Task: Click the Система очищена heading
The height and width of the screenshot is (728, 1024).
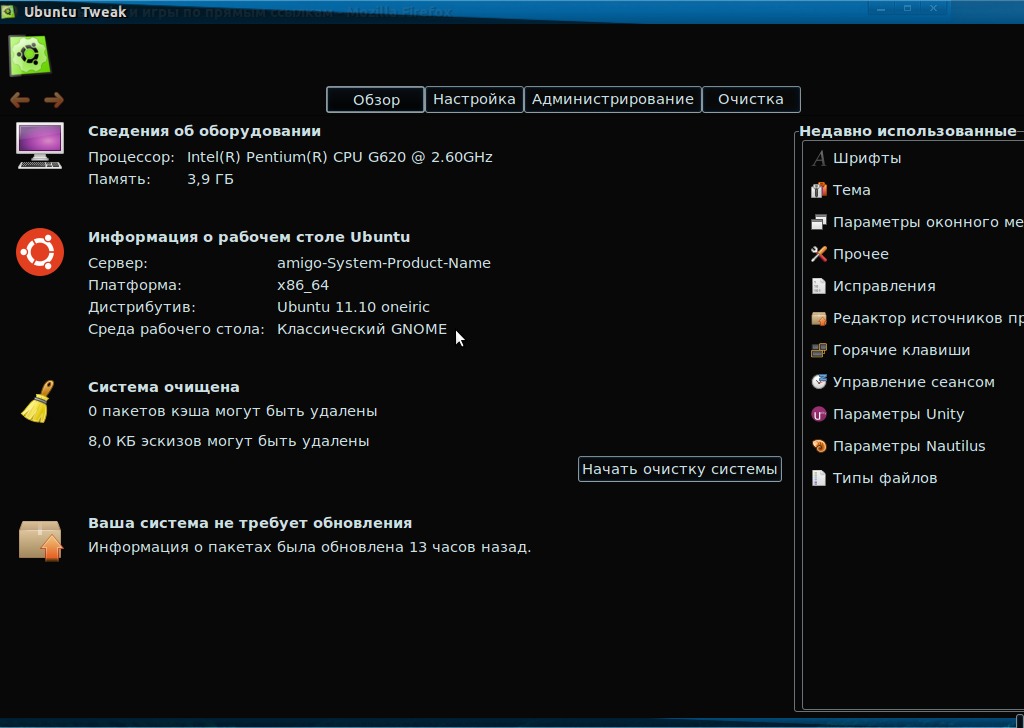Action: pyautogui.click(x=164, y=387)
